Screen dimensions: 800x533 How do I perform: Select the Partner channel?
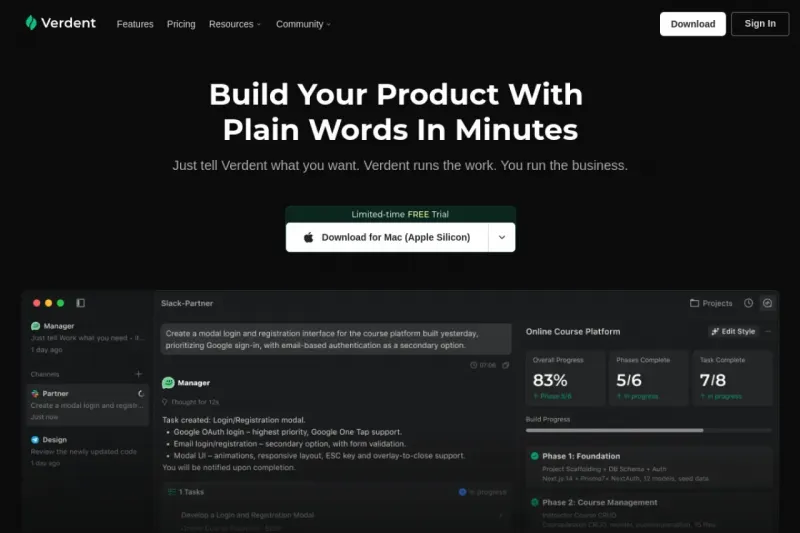click(x=87, y=405)
